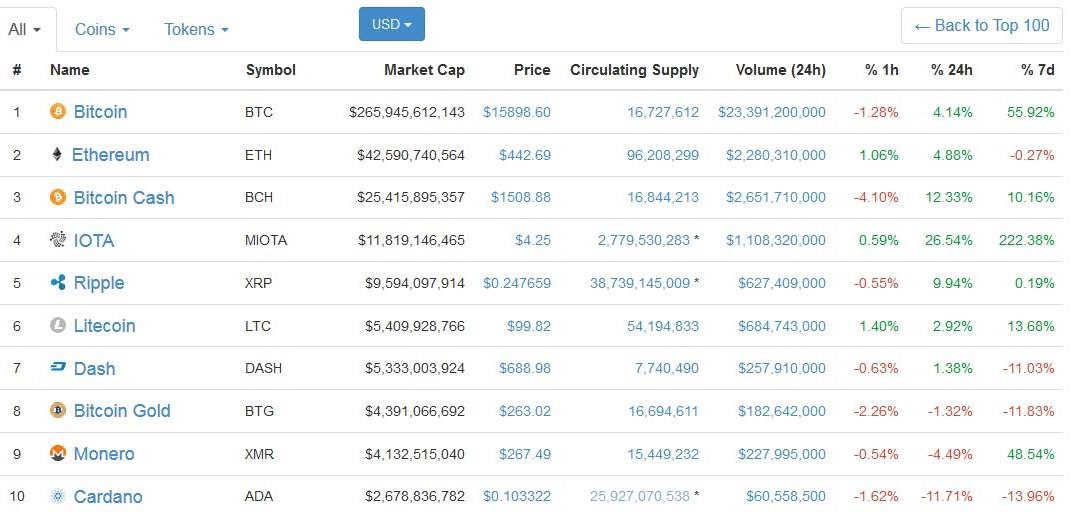Click Litecoin price $99.82
This screenshot has width=1082, height=516.
tap(529, 326)
